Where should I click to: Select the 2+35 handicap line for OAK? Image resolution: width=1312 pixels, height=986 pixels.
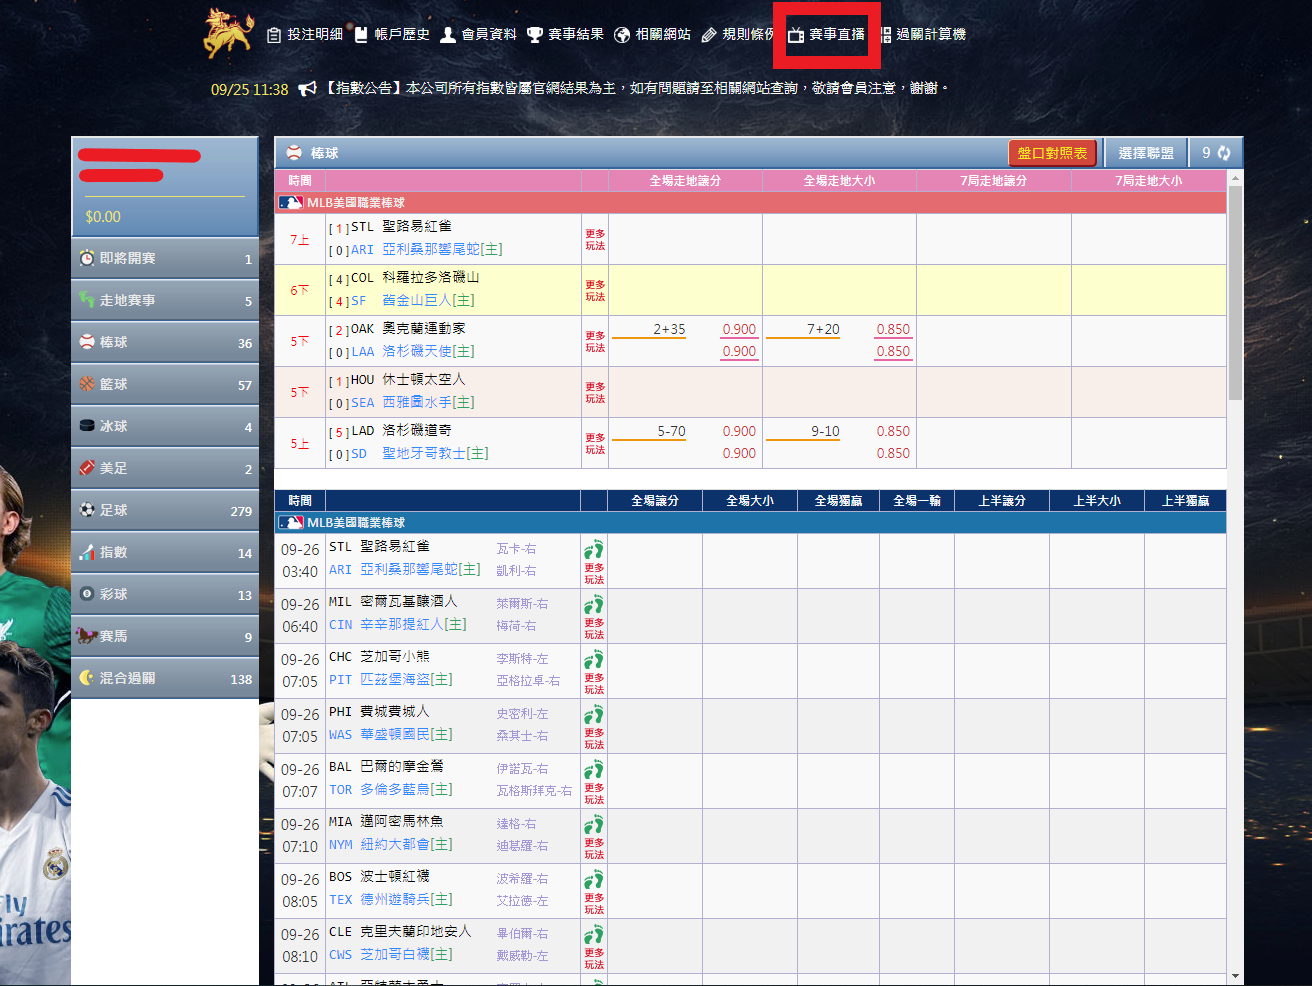pyautogui.click(x=670, y=330)
